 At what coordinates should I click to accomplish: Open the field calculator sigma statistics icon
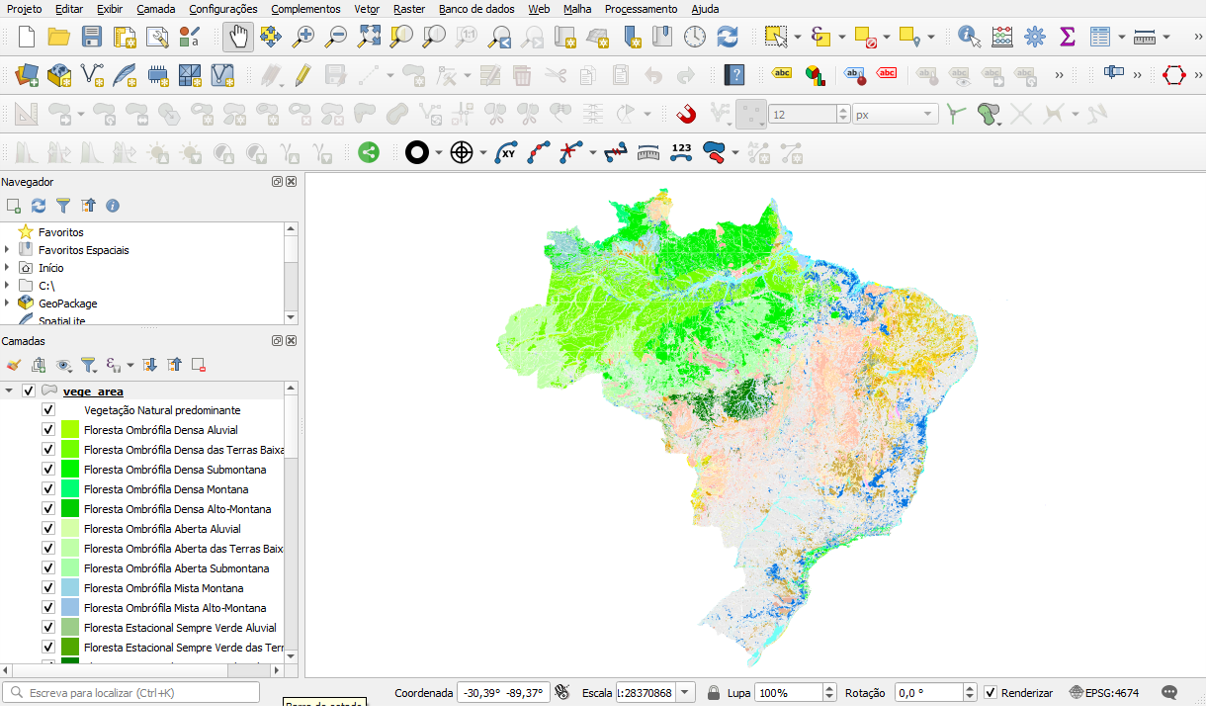[1067, 37]
